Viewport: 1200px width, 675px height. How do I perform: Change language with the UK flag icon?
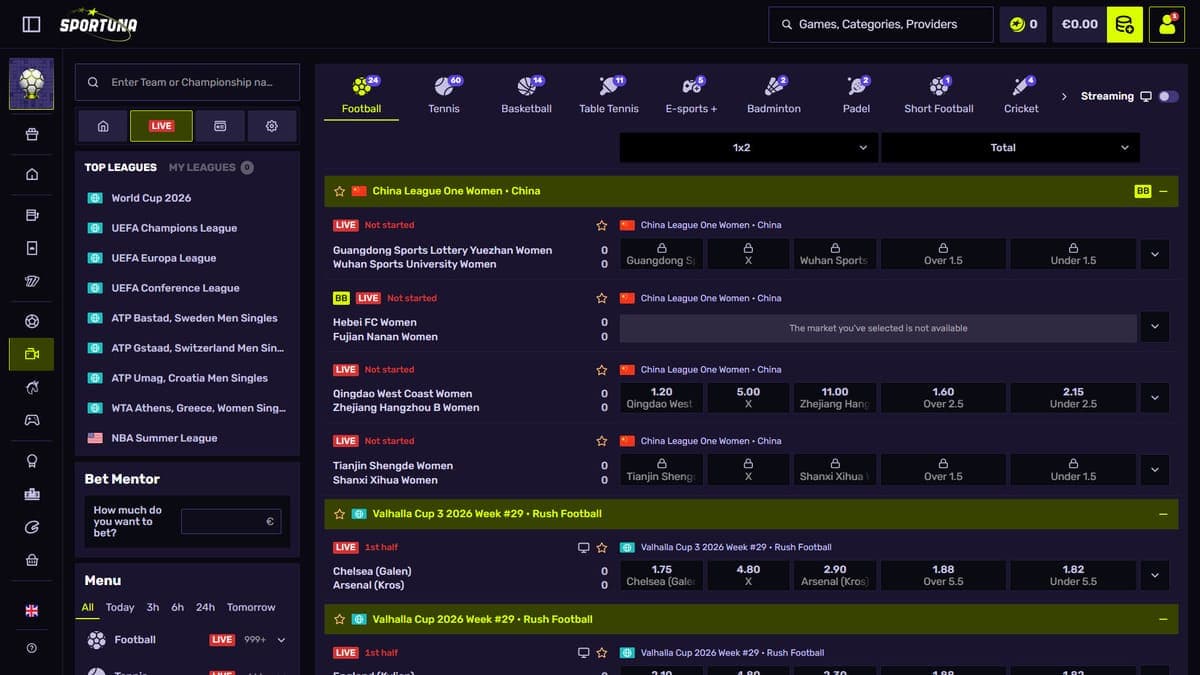[32, 611]
